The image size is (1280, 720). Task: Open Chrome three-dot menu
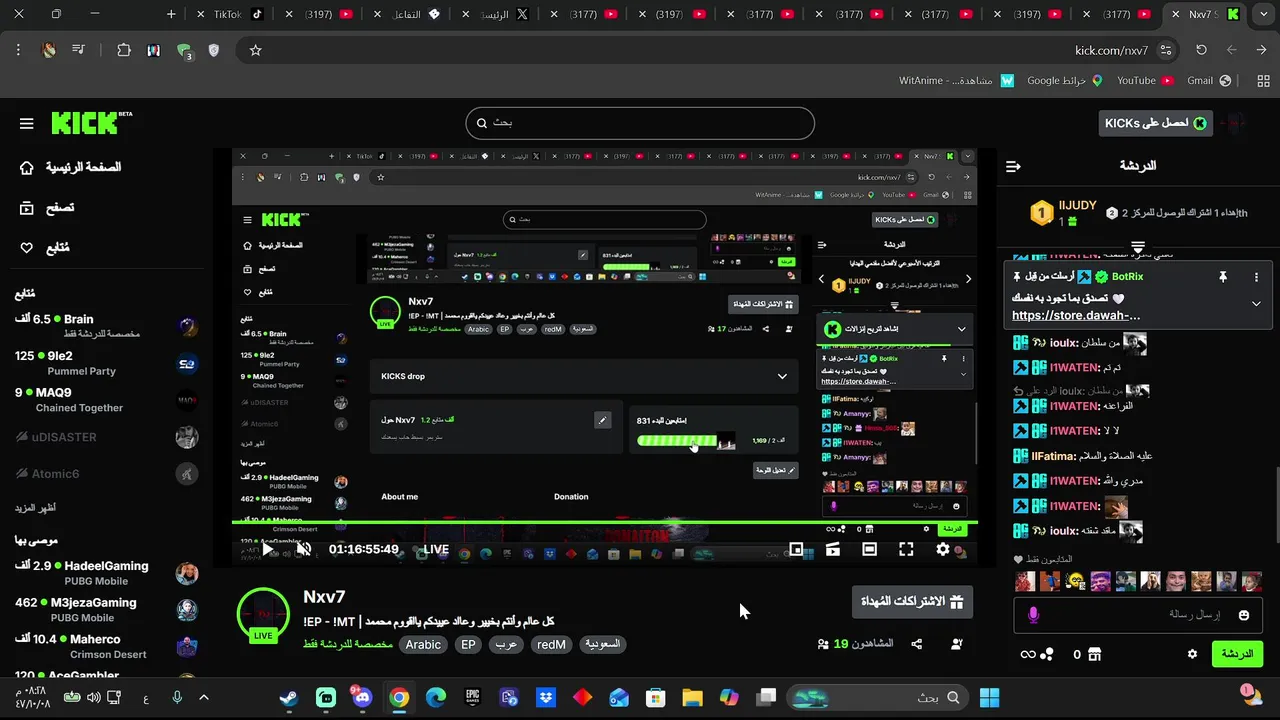pyautogui.click(x=18, y=50)
